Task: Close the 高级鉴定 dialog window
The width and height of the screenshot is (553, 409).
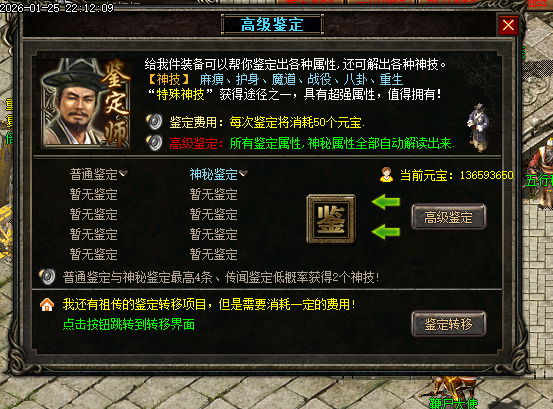Action: (x=508, y=25)
